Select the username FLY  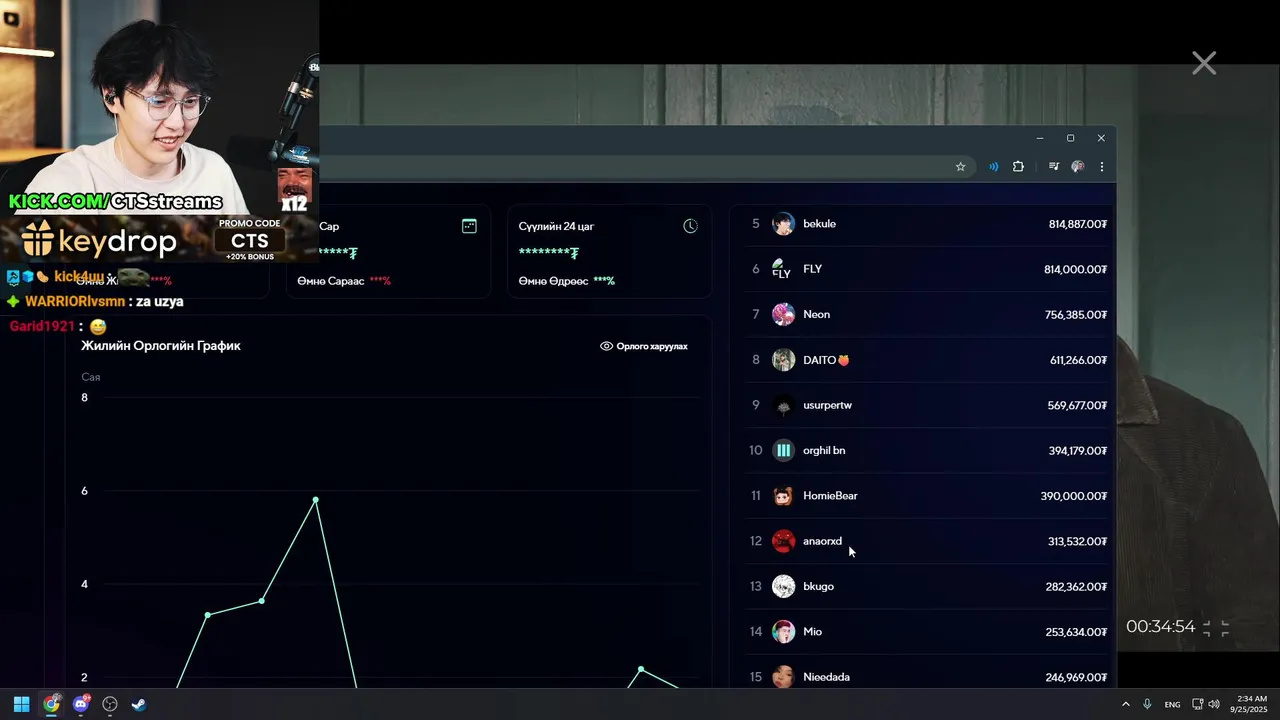click(812, 269)
